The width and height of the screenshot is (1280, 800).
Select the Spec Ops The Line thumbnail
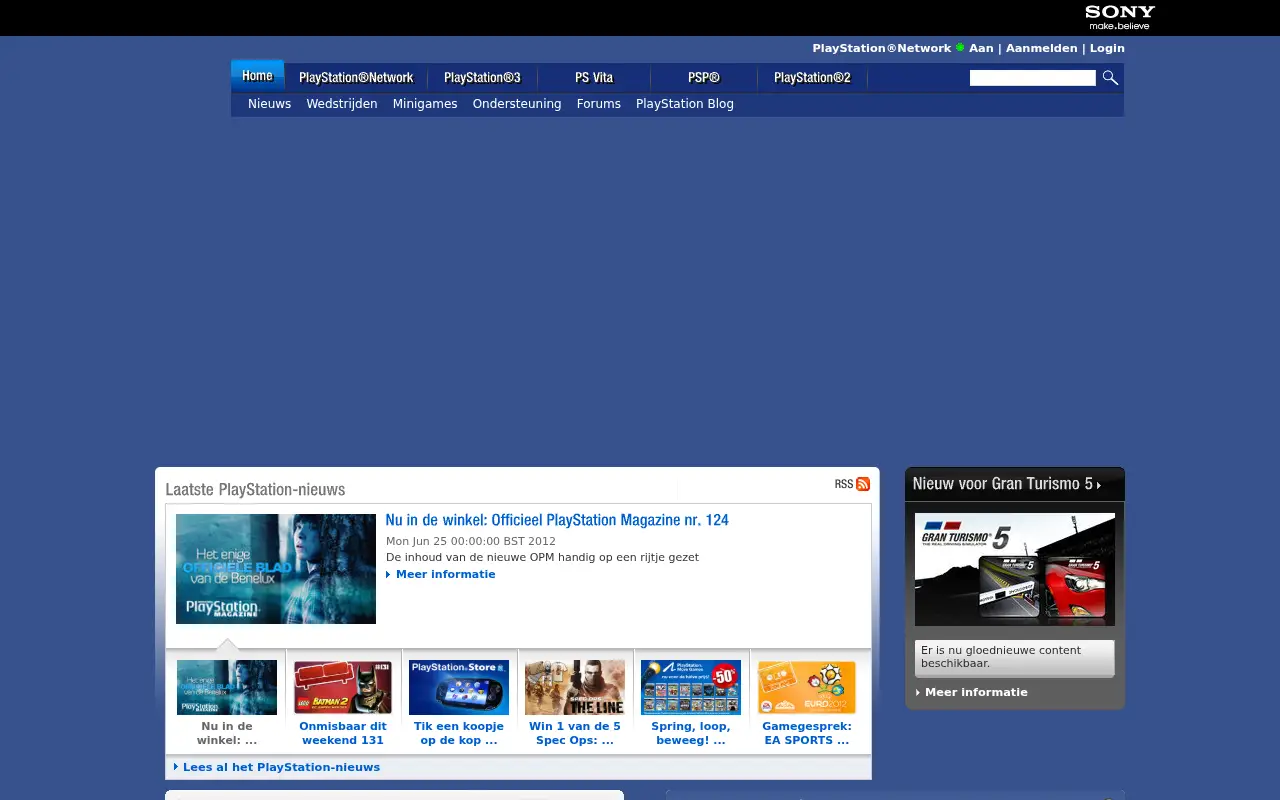575,687
